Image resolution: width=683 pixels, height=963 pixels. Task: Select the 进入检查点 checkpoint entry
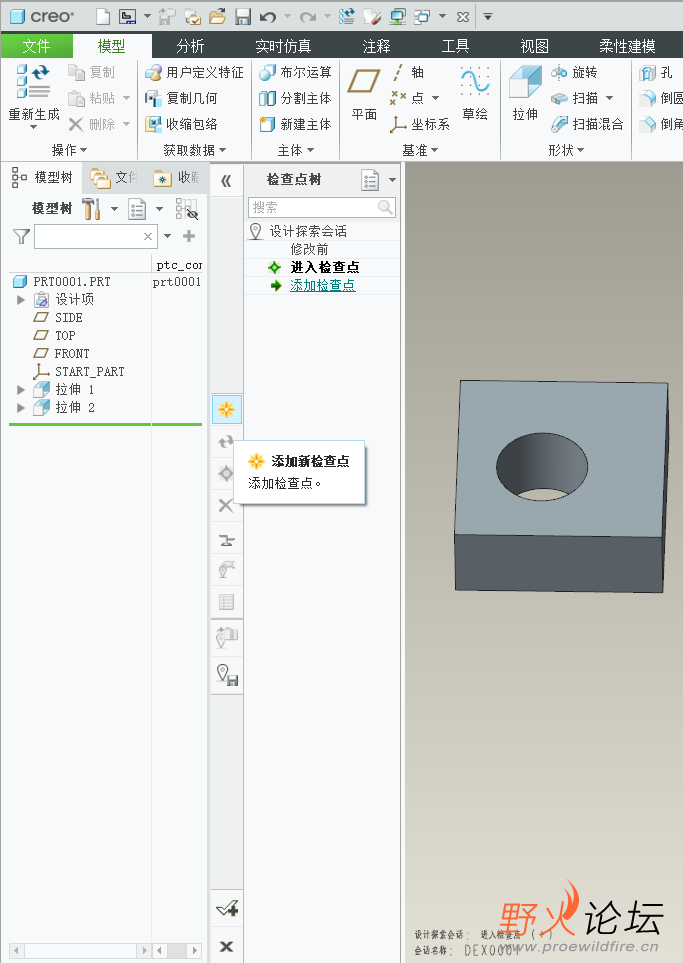325,267
